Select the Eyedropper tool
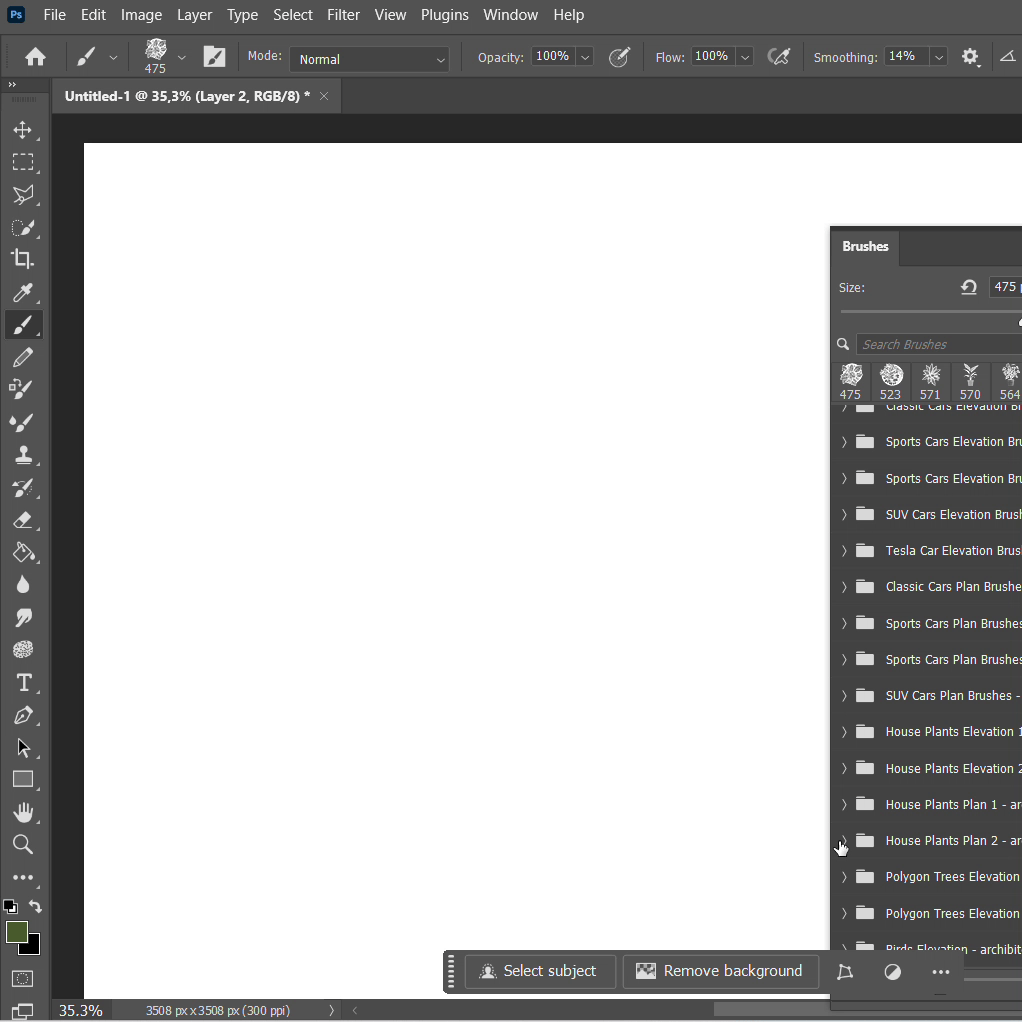 tap(23, 292)
